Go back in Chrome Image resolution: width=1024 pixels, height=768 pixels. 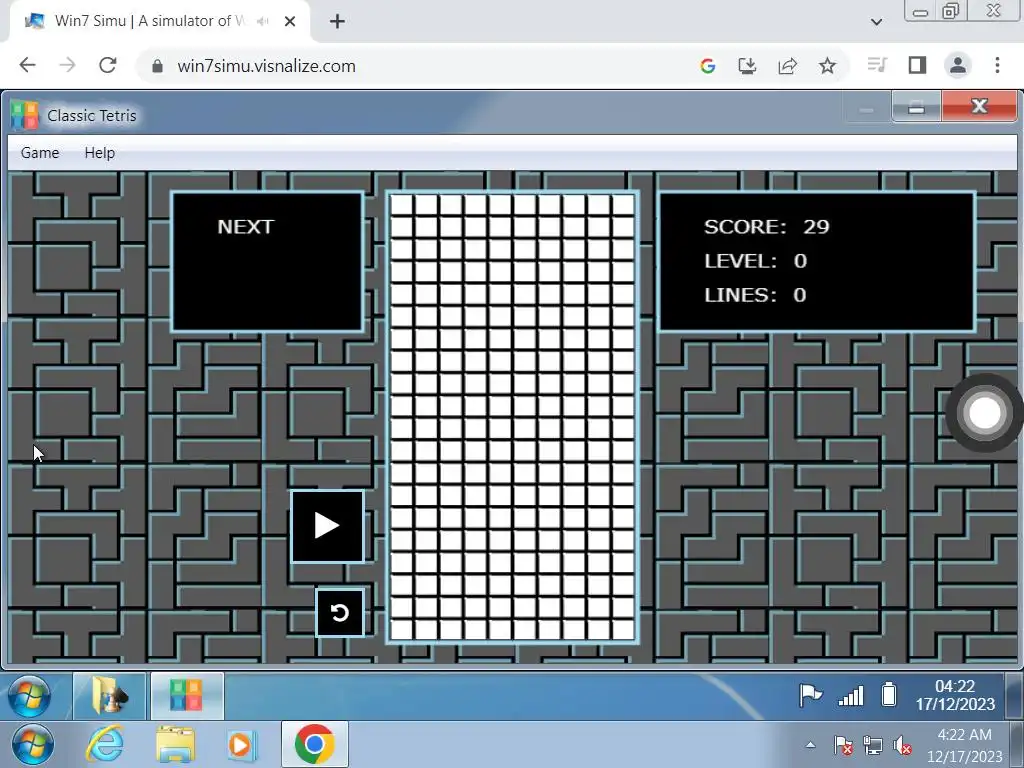point(27,65)
